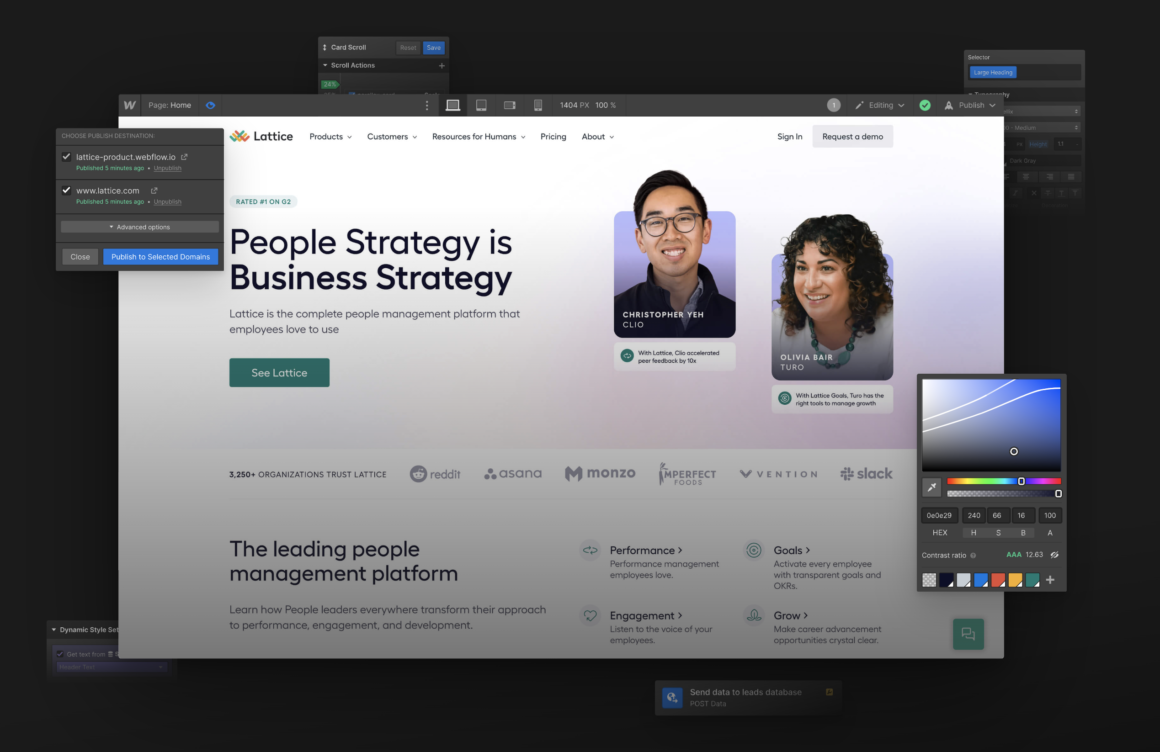Click the slack logo

click(866, 474)
